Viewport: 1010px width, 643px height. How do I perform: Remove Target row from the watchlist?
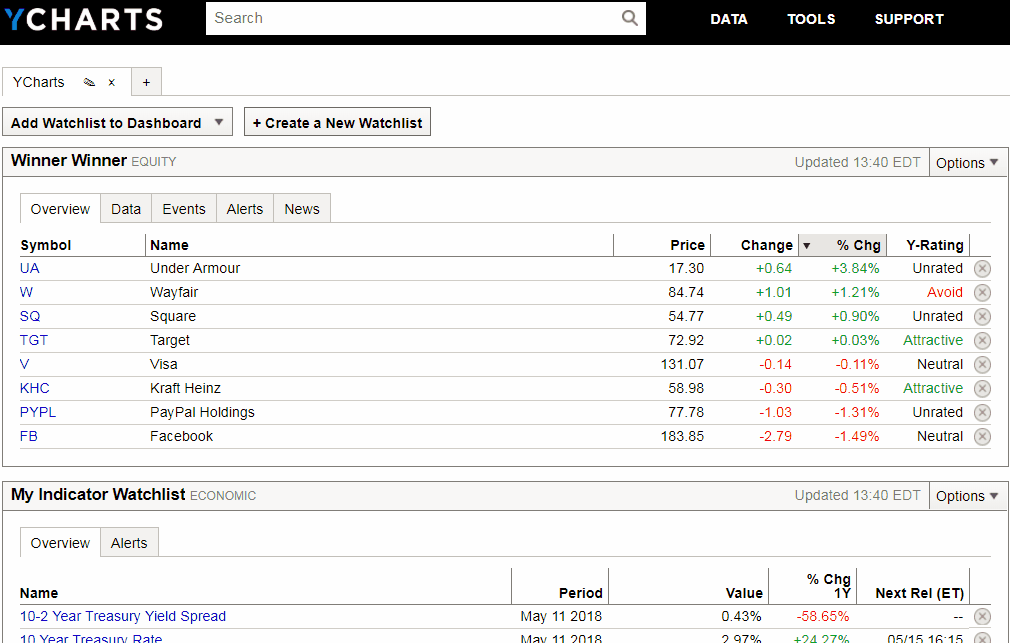click(982, 340)
